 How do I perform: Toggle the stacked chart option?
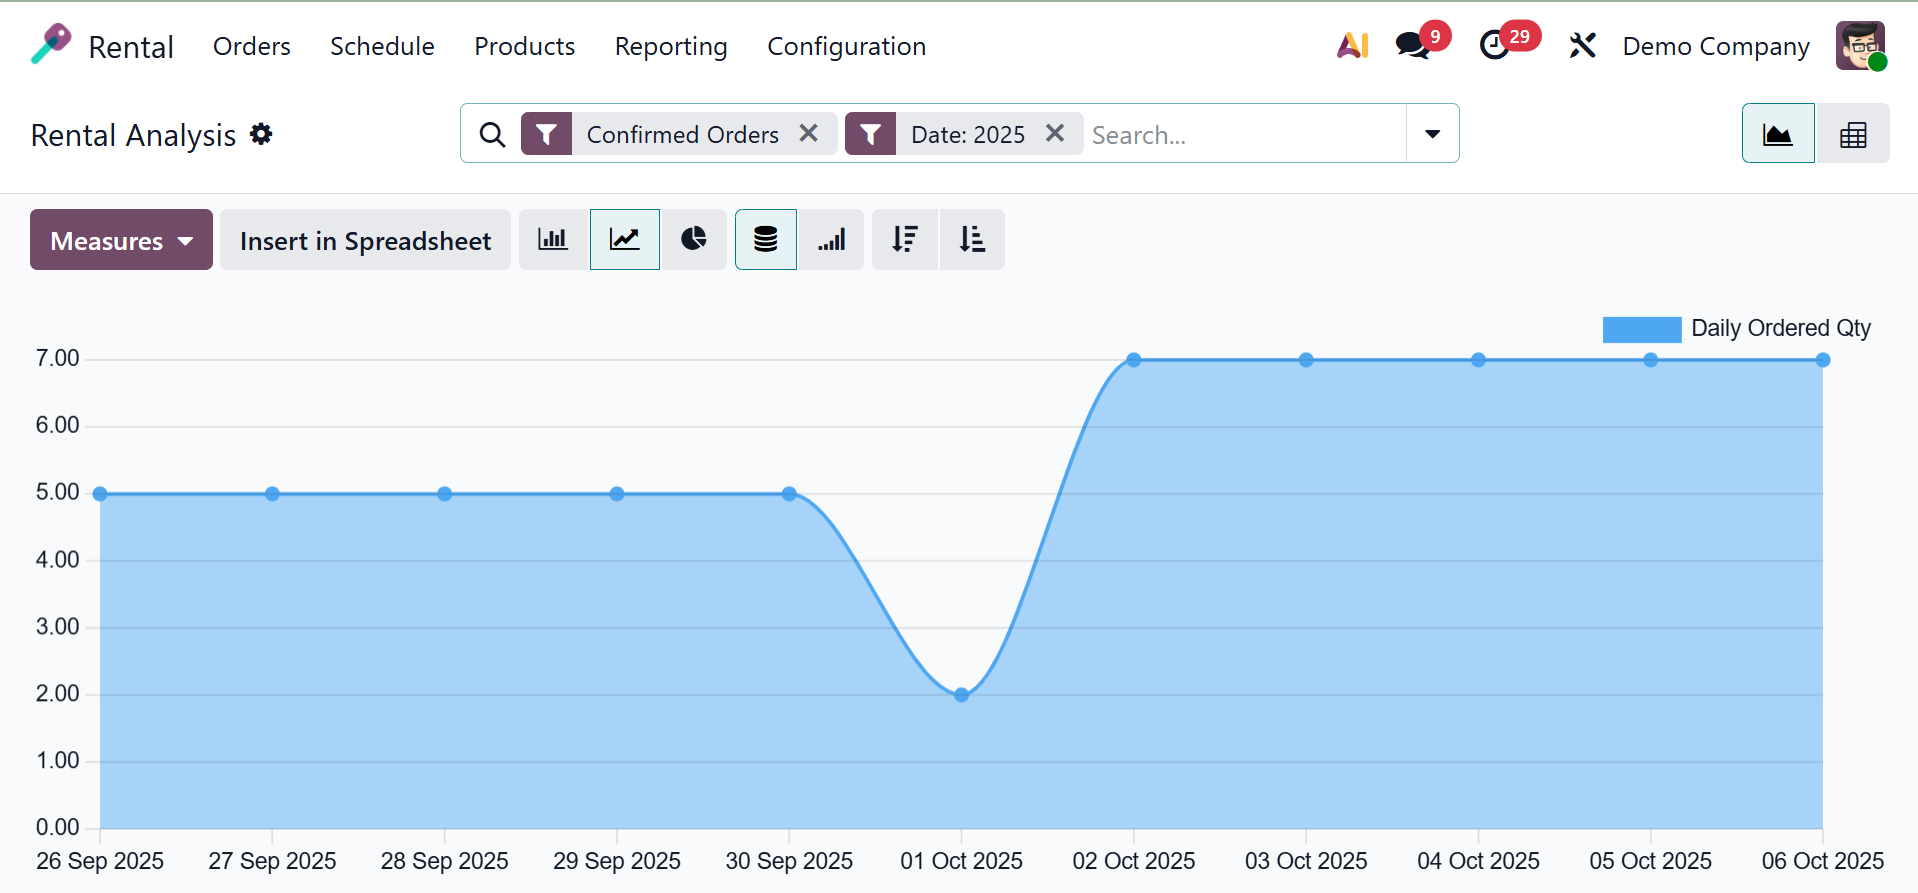[766, 240]
